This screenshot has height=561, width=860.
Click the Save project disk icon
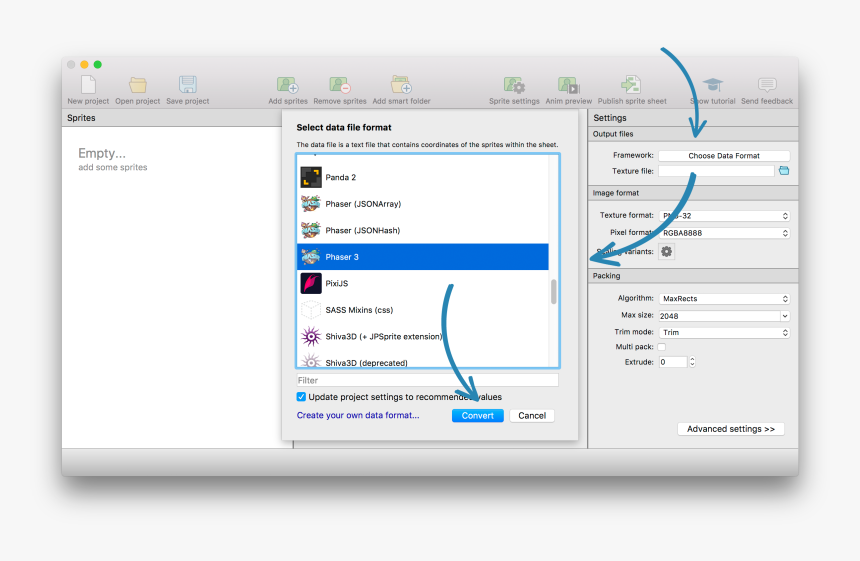[x=188, y=84]
